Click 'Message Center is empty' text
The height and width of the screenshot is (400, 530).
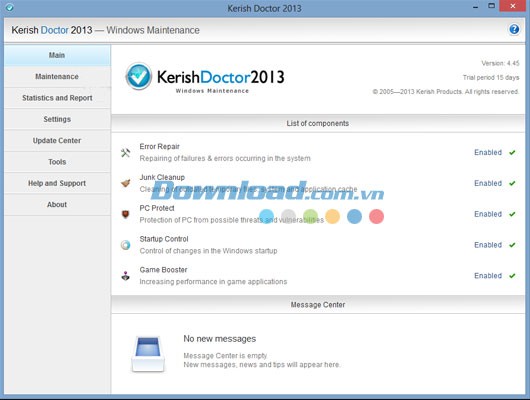[225, 355]
